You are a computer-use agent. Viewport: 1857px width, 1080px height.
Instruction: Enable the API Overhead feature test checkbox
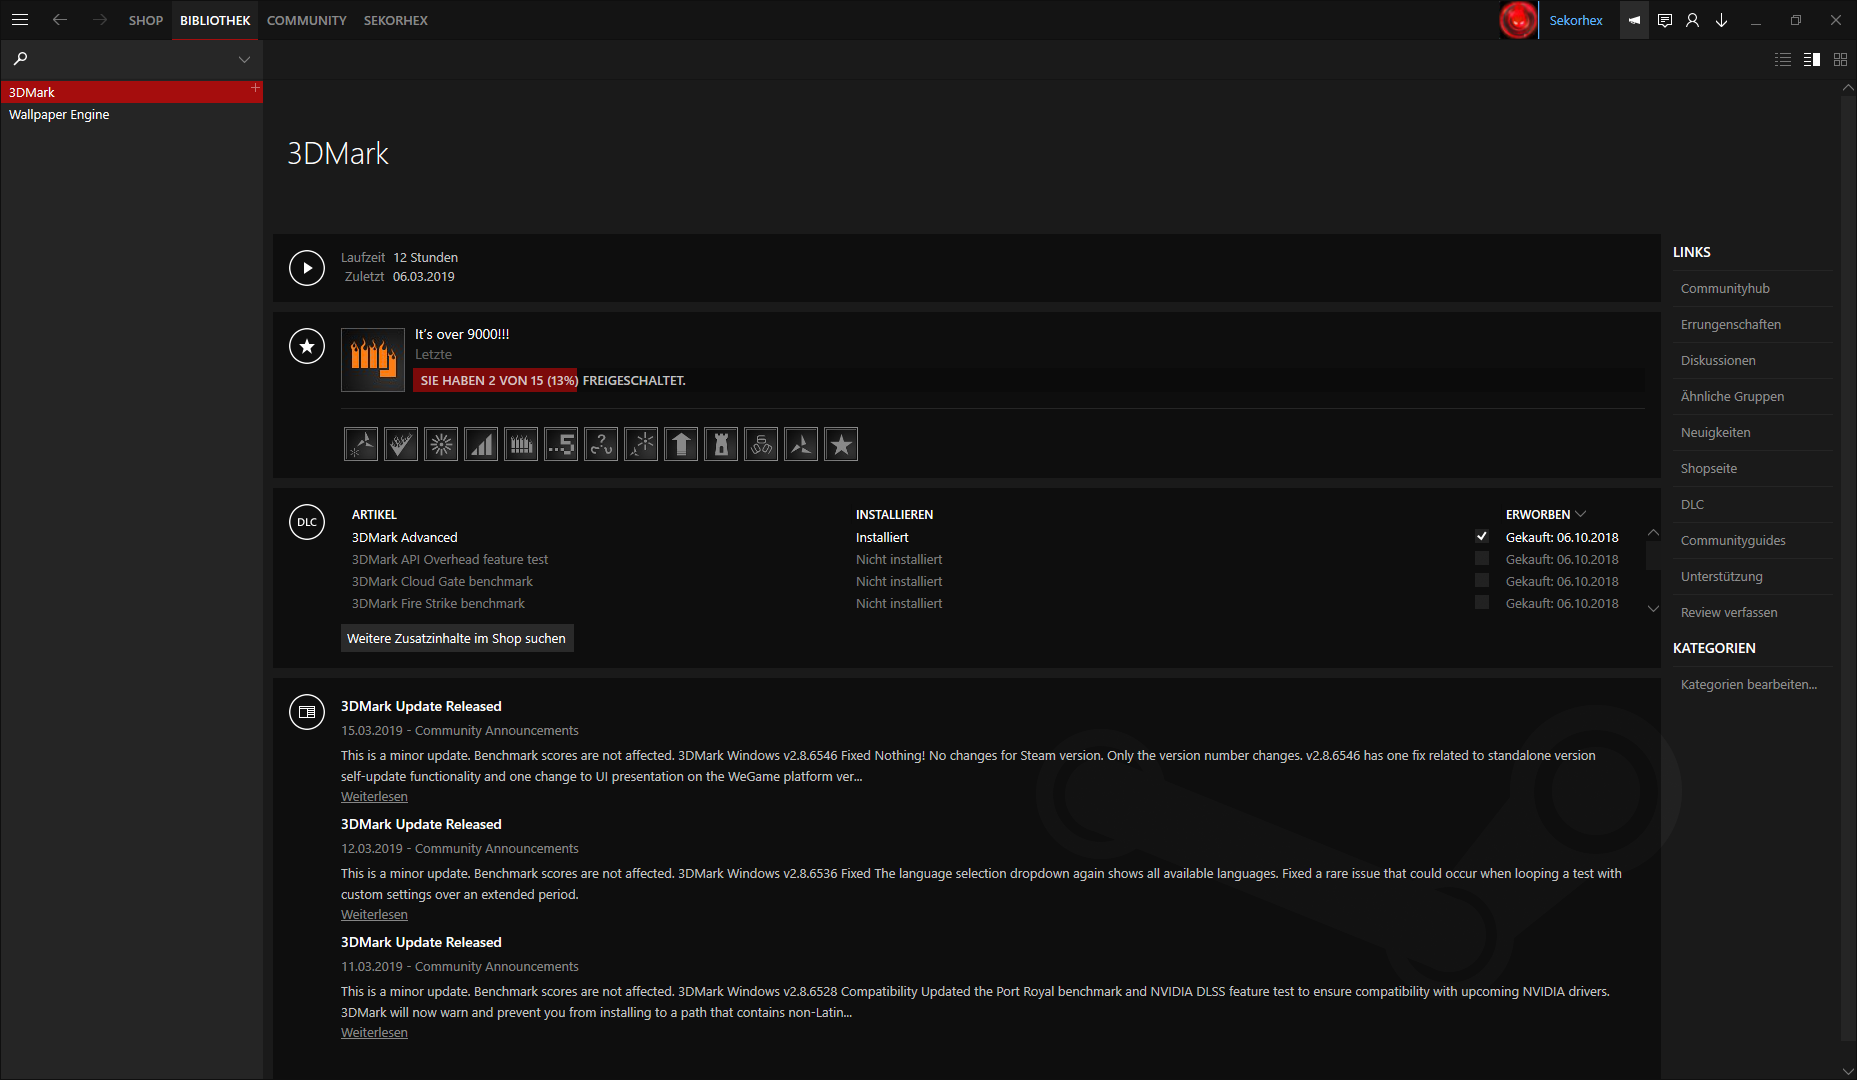click(x=1482, y=558)
